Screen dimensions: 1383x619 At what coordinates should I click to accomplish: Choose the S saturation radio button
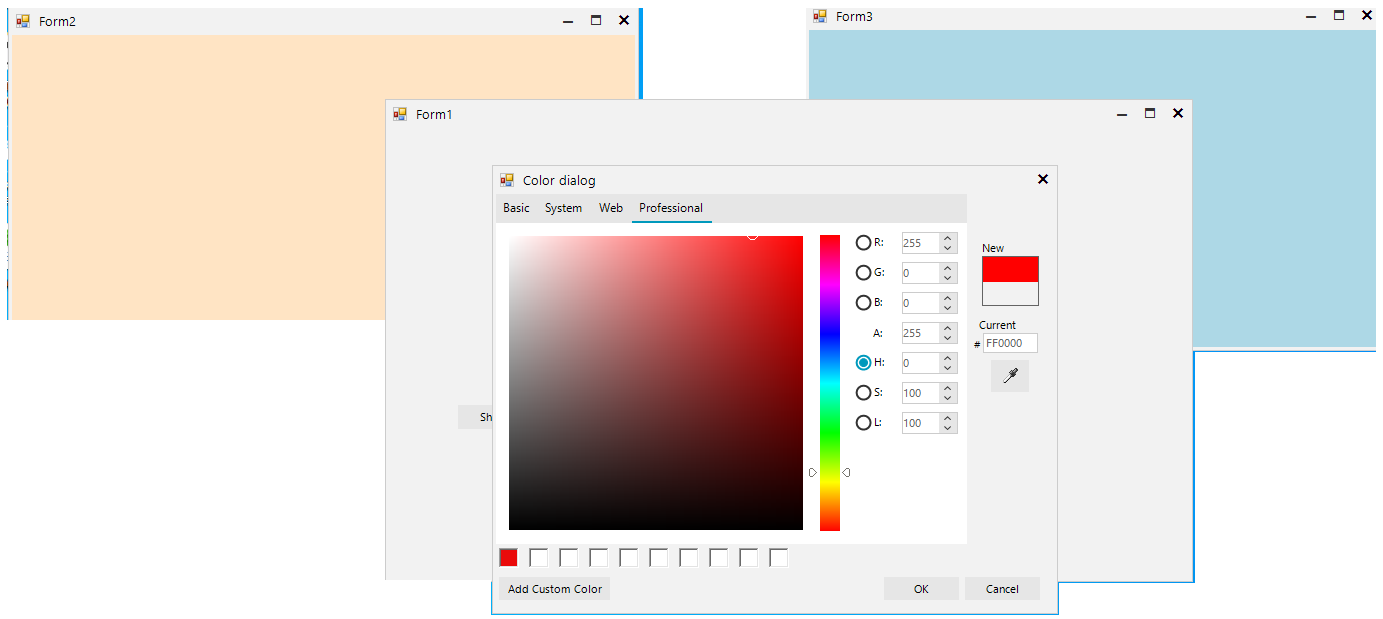point(863,392)
